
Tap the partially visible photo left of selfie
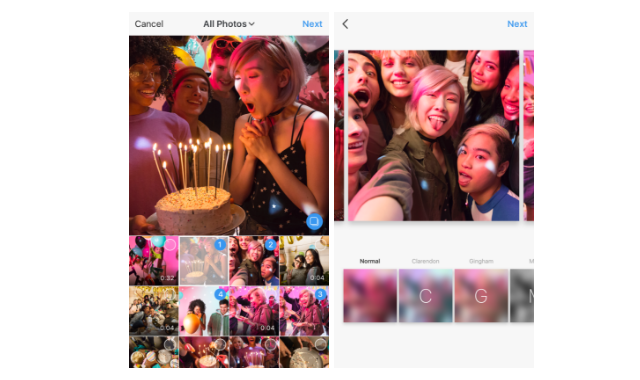pyautogui.click(x=339, y=136)
